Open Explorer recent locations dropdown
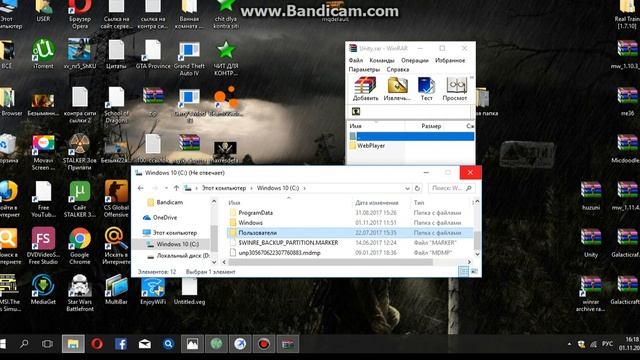The height and width of the screenshot is (360, 640). pos(166,188)
